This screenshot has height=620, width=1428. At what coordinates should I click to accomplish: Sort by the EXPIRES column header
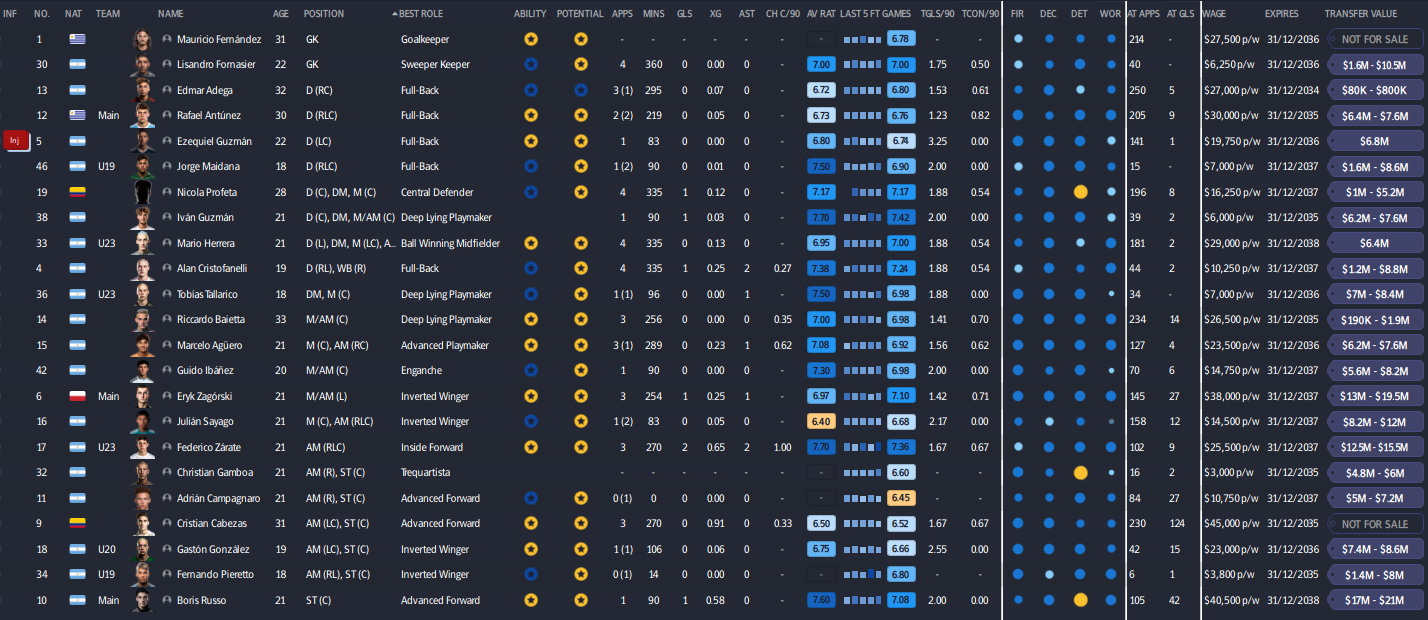tap(1282, 14)
